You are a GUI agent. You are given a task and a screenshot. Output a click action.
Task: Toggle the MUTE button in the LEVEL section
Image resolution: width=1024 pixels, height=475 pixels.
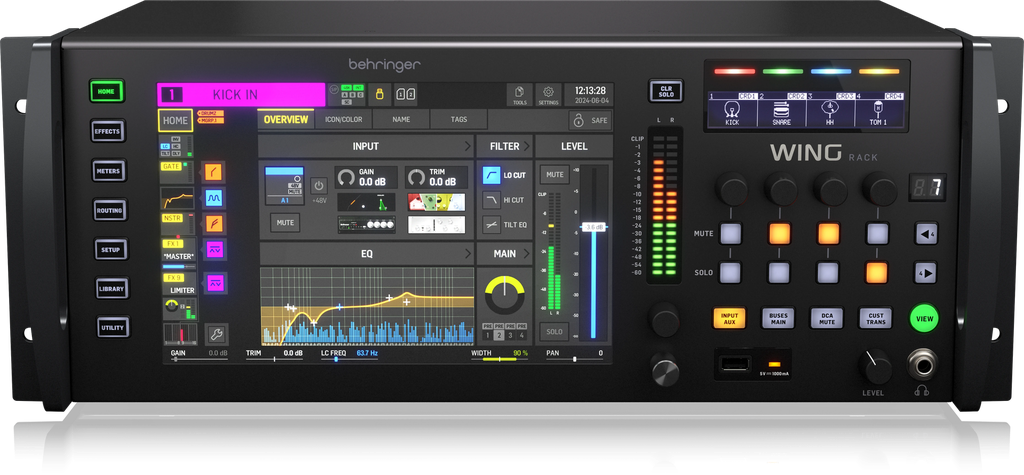coord(554,174)
